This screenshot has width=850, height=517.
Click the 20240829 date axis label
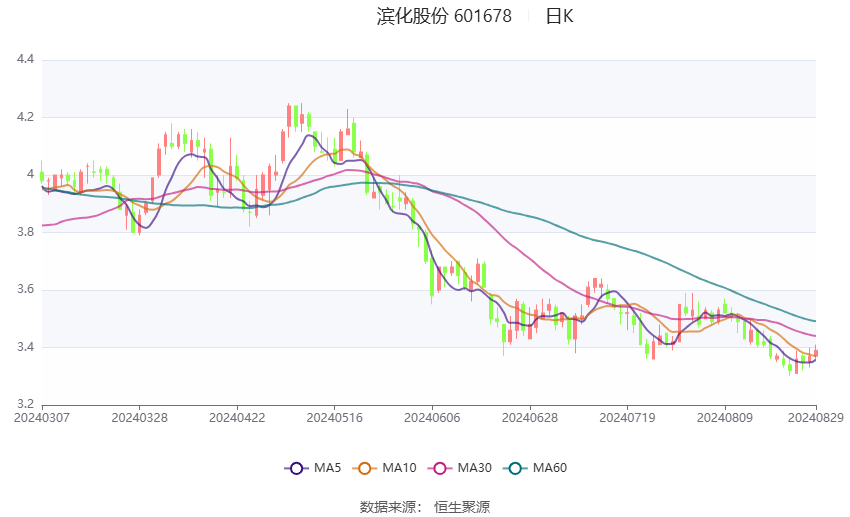click(x=816, y=418)
